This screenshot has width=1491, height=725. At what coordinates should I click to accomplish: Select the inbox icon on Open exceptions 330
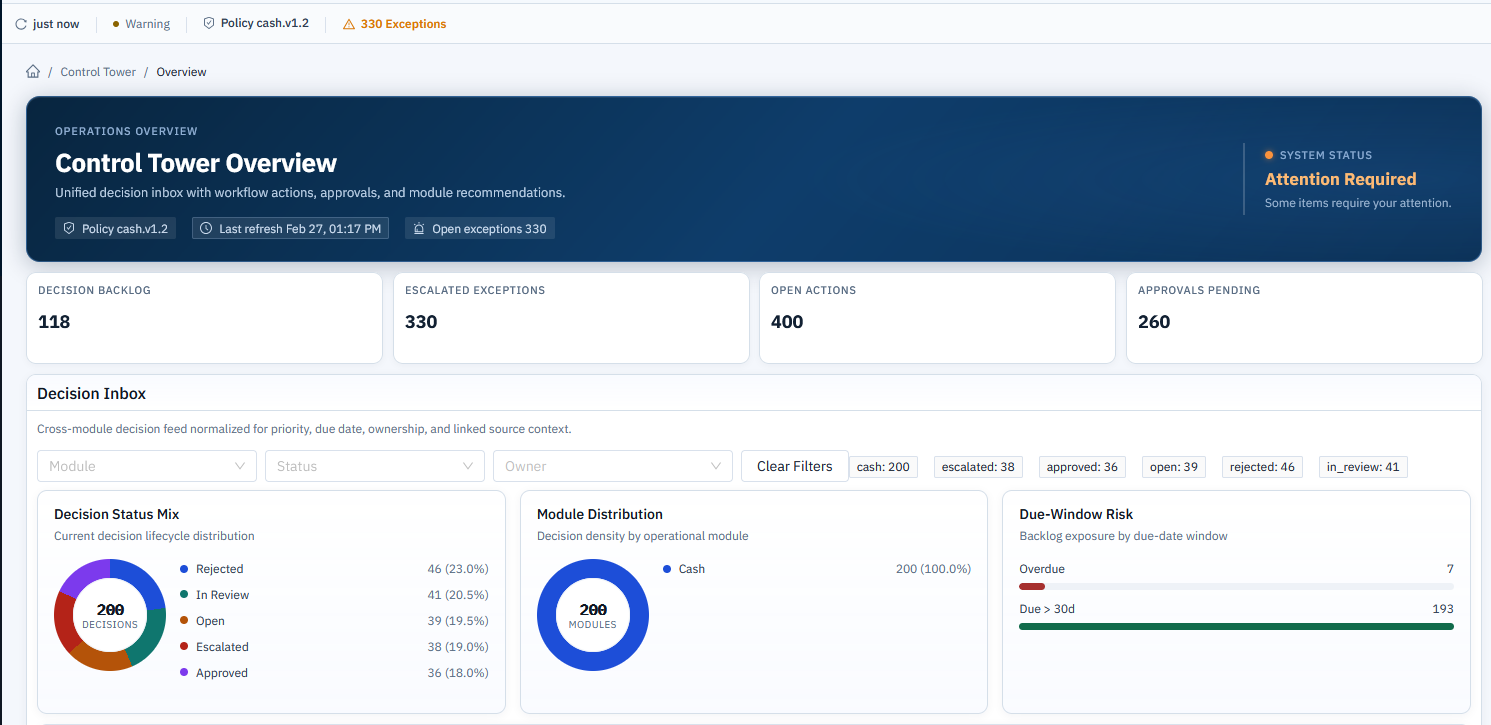tap(419, 228)
